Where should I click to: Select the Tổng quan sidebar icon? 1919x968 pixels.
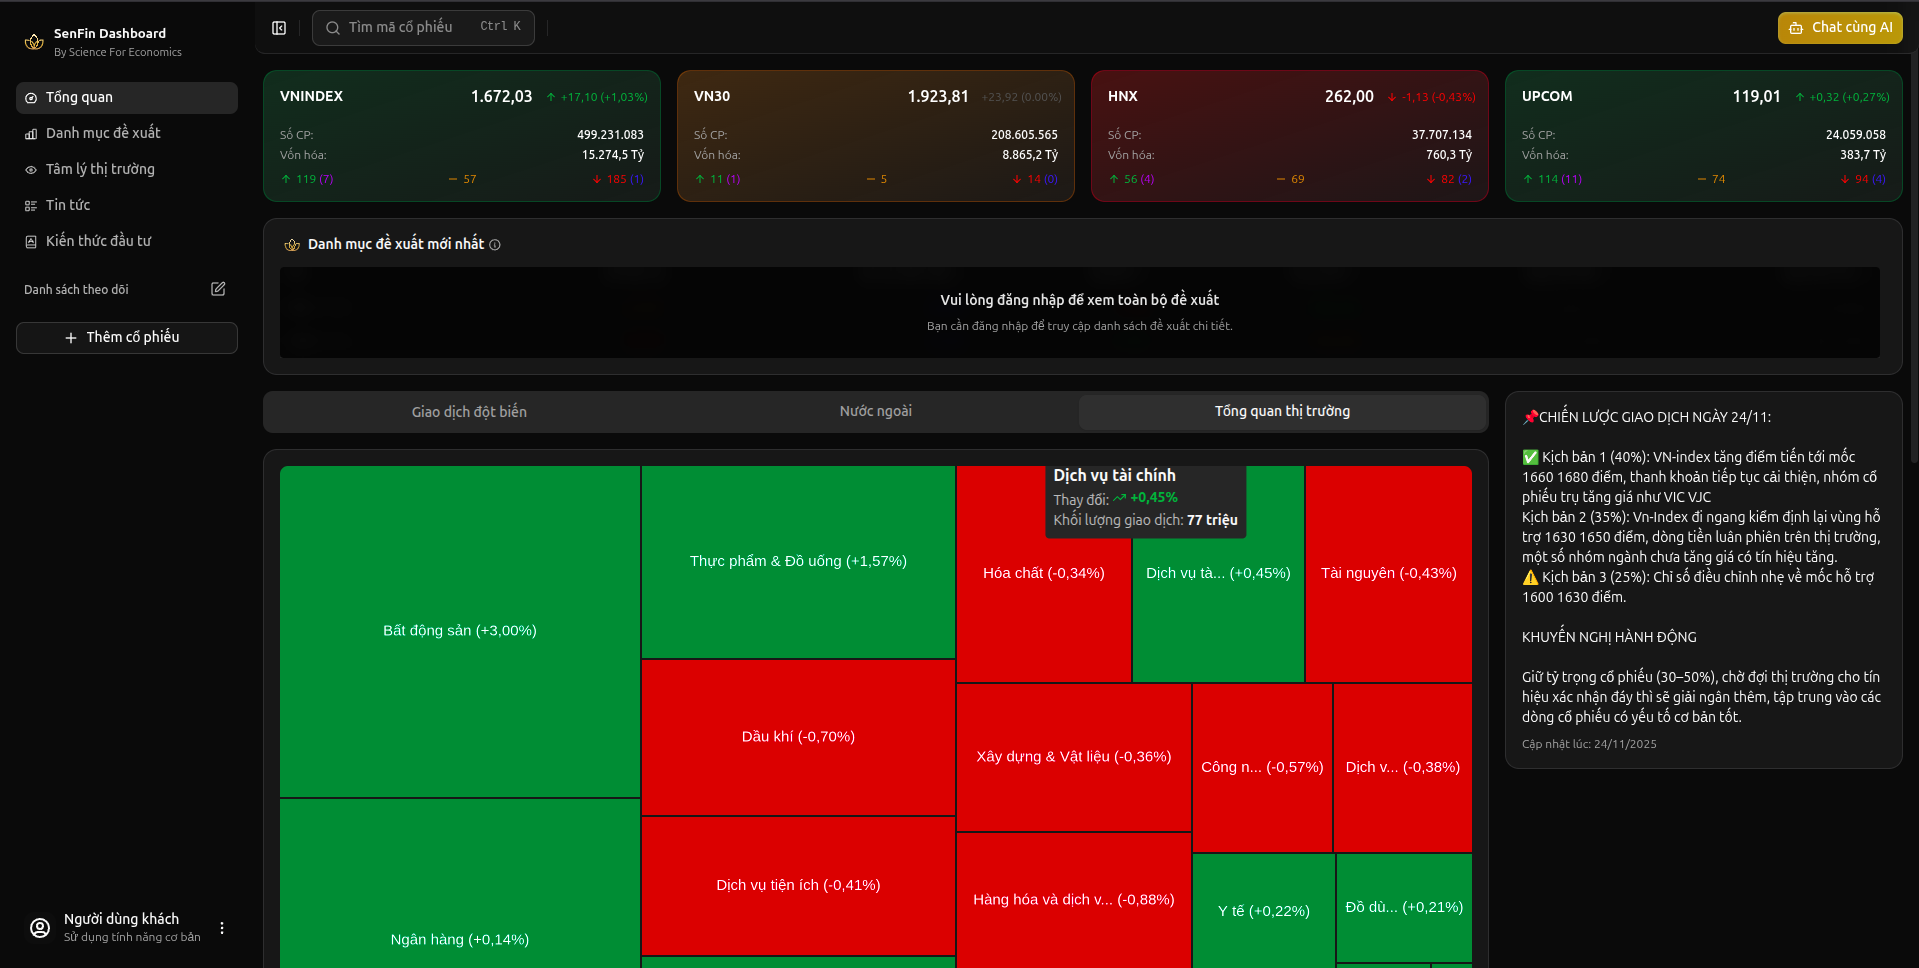[31, 97]
